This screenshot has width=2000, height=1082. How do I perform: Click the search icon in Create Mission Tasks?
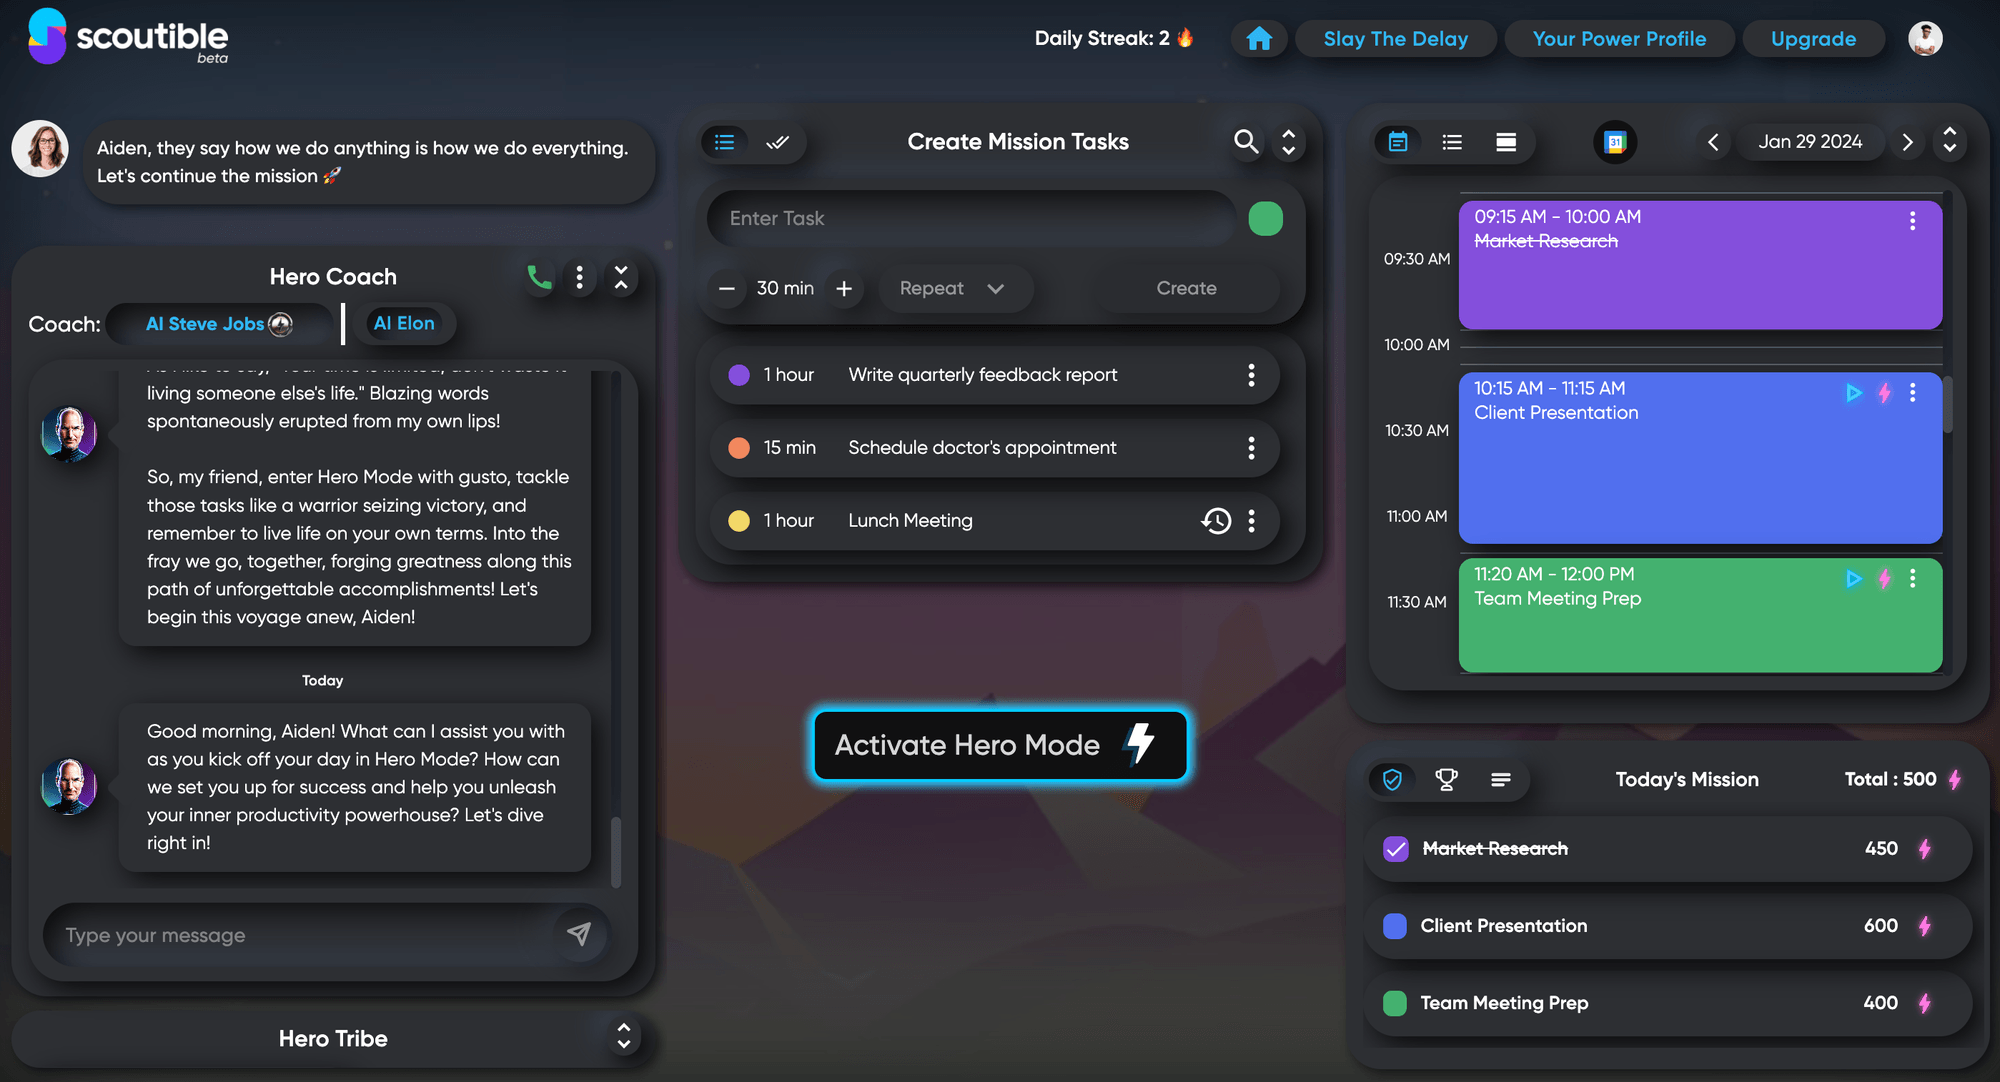(x=1245, y=142)
